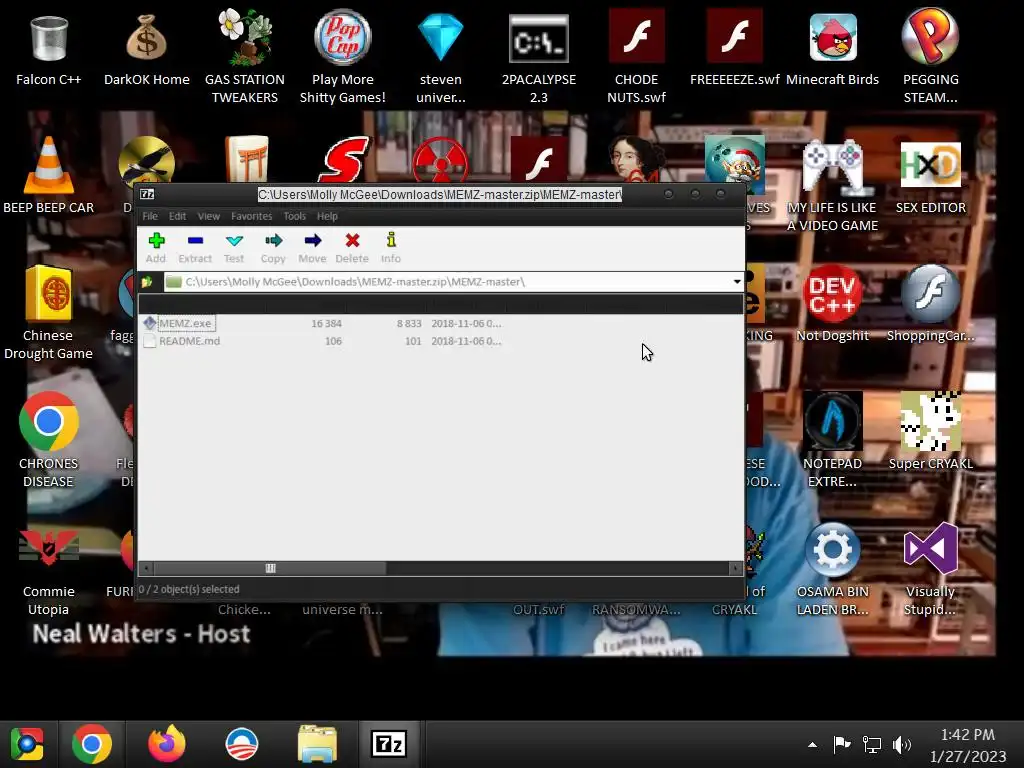This screenshot has width=1024, height=768.
Task: Open Chrome from the taskbar
Action: (91, 744)
